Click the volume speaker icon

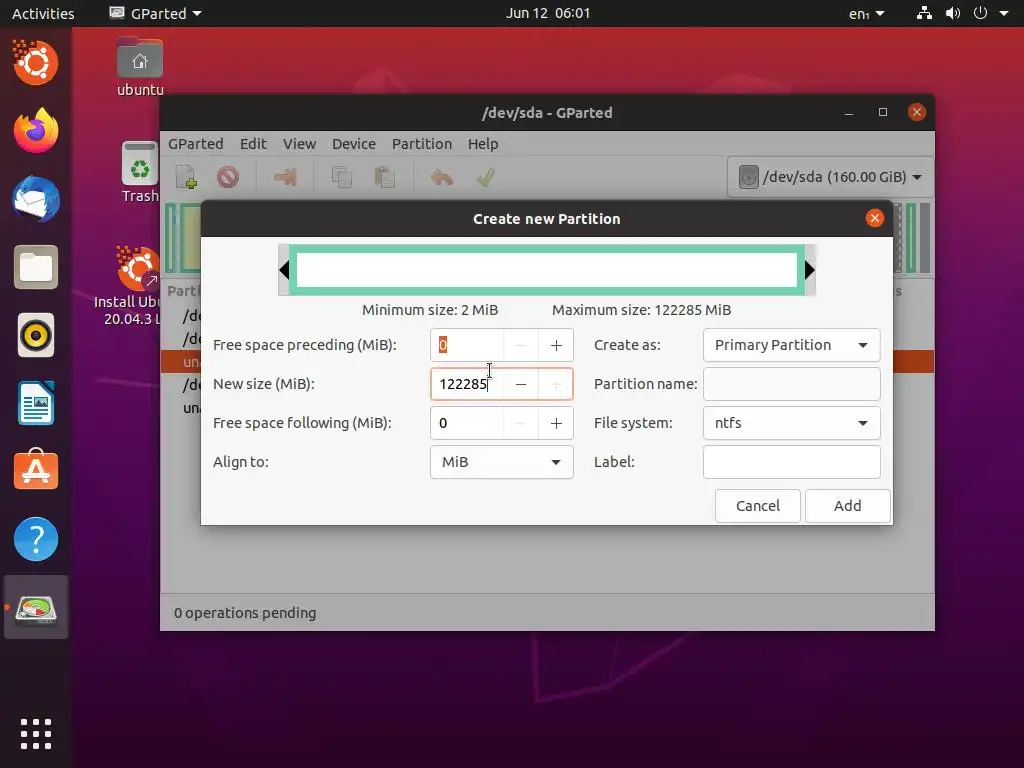(x=953, y=13)
